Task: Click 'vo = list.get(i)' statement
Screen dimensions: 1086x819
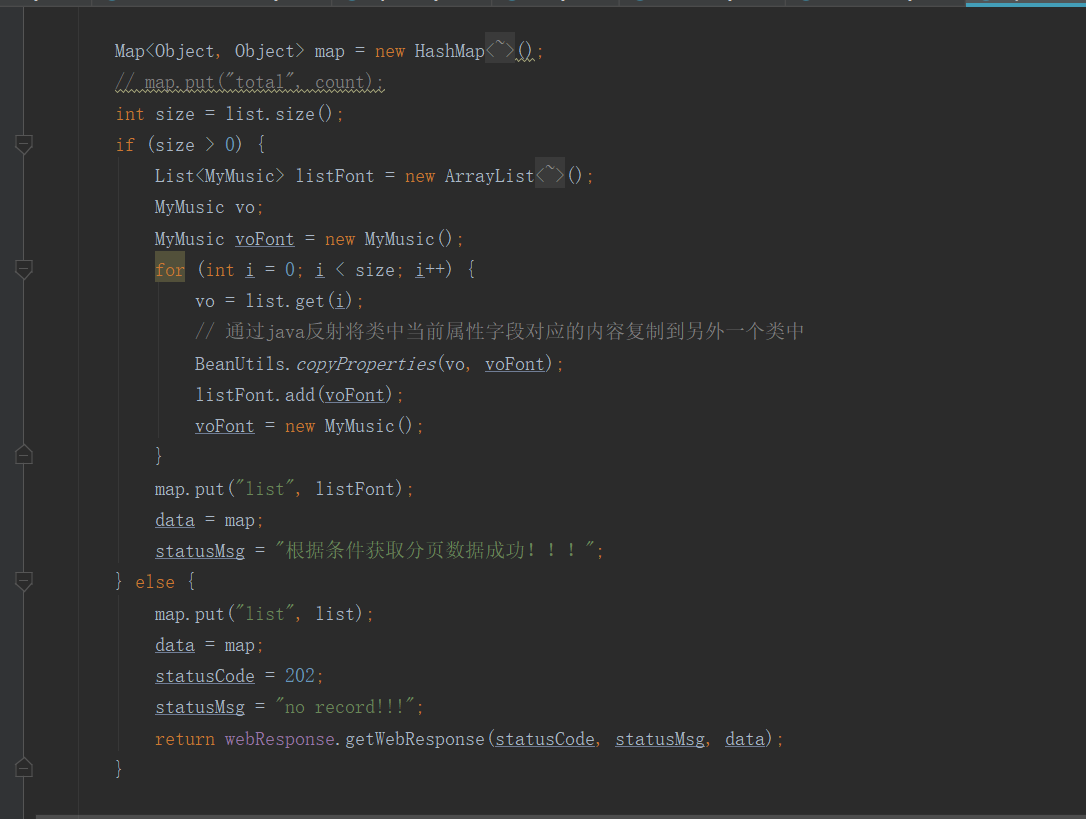Action: click(279, 301)
